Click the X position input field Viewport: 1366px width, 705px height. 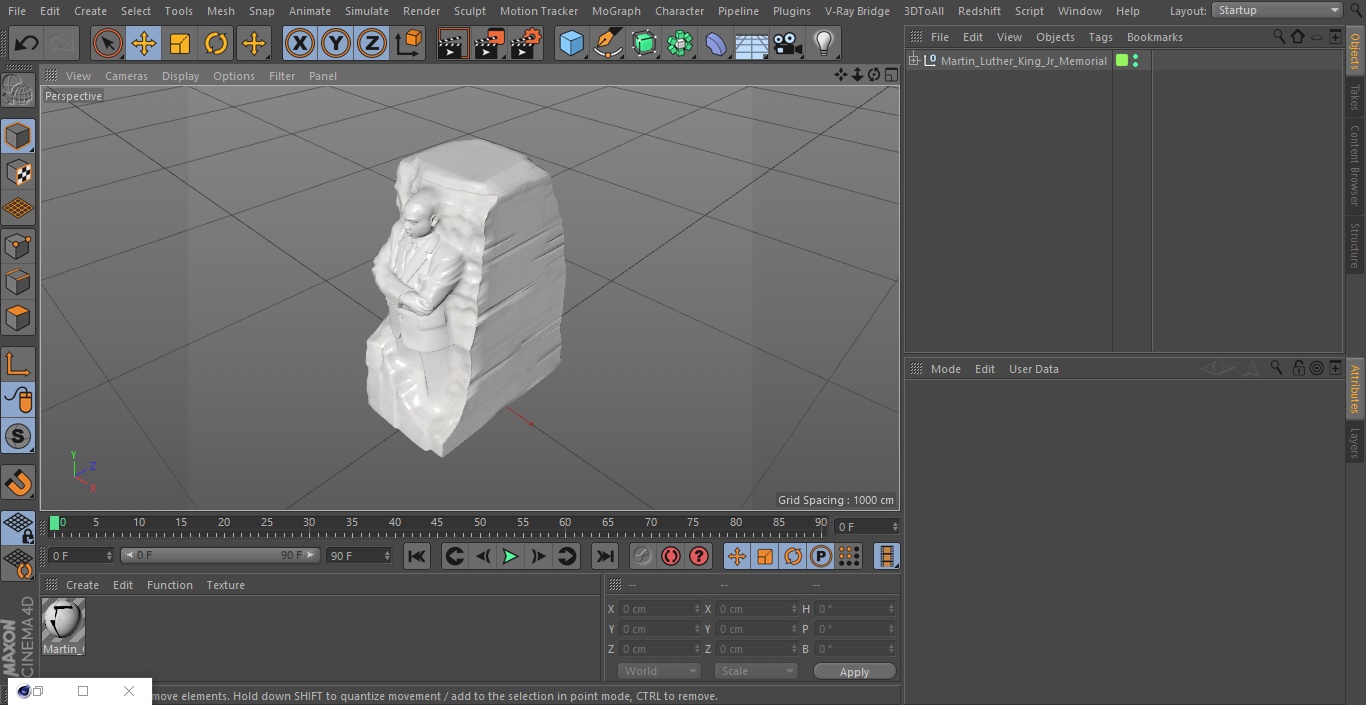(x=659, y=609)
